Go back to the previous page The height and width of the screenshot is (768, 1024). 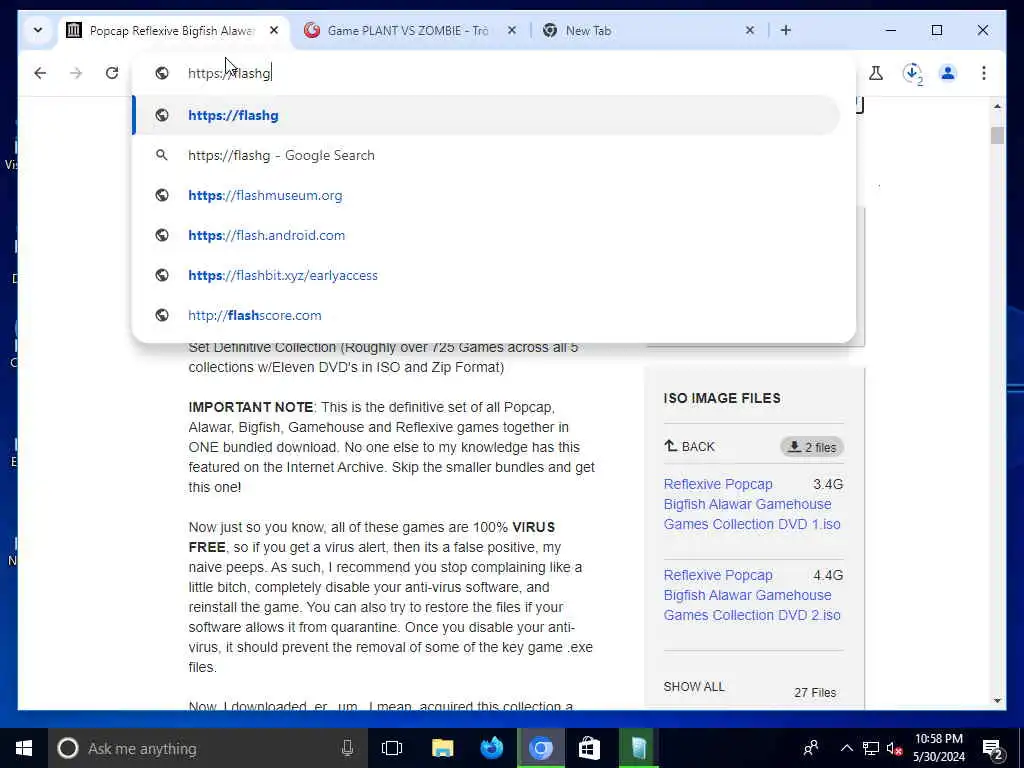click(x=40, y=73)
